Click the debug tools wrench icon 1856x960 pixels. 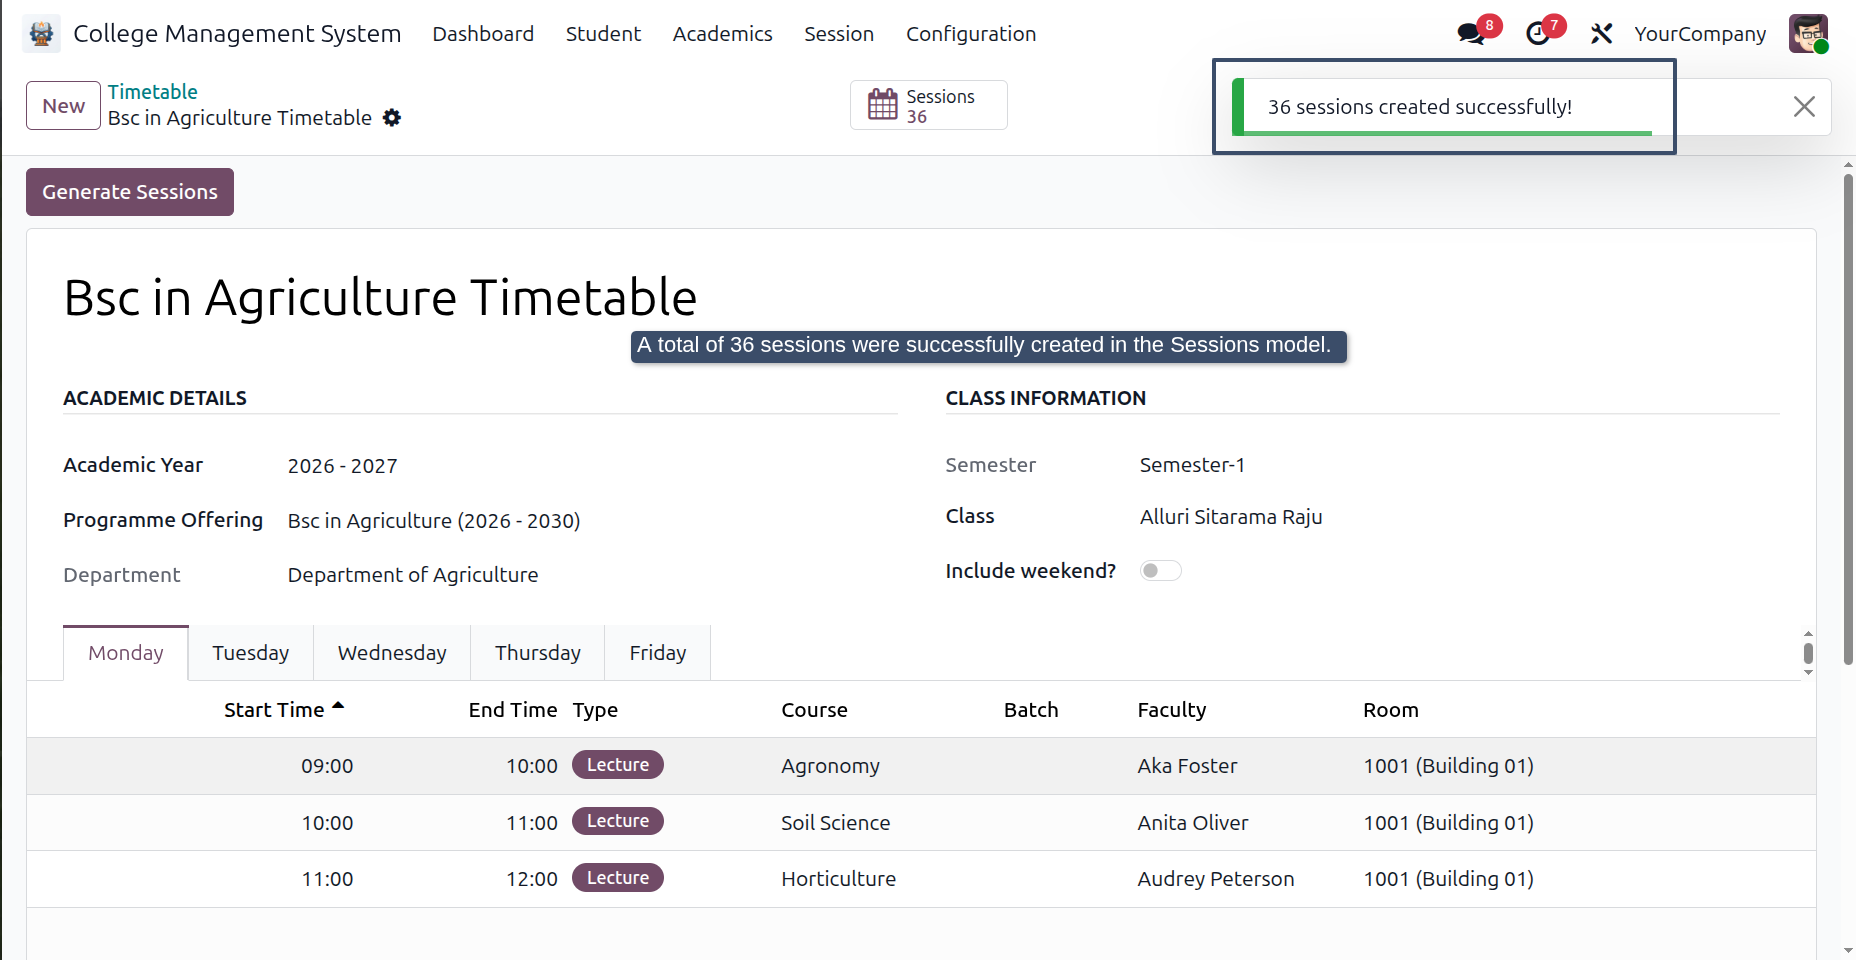[x=1601, y=34]
